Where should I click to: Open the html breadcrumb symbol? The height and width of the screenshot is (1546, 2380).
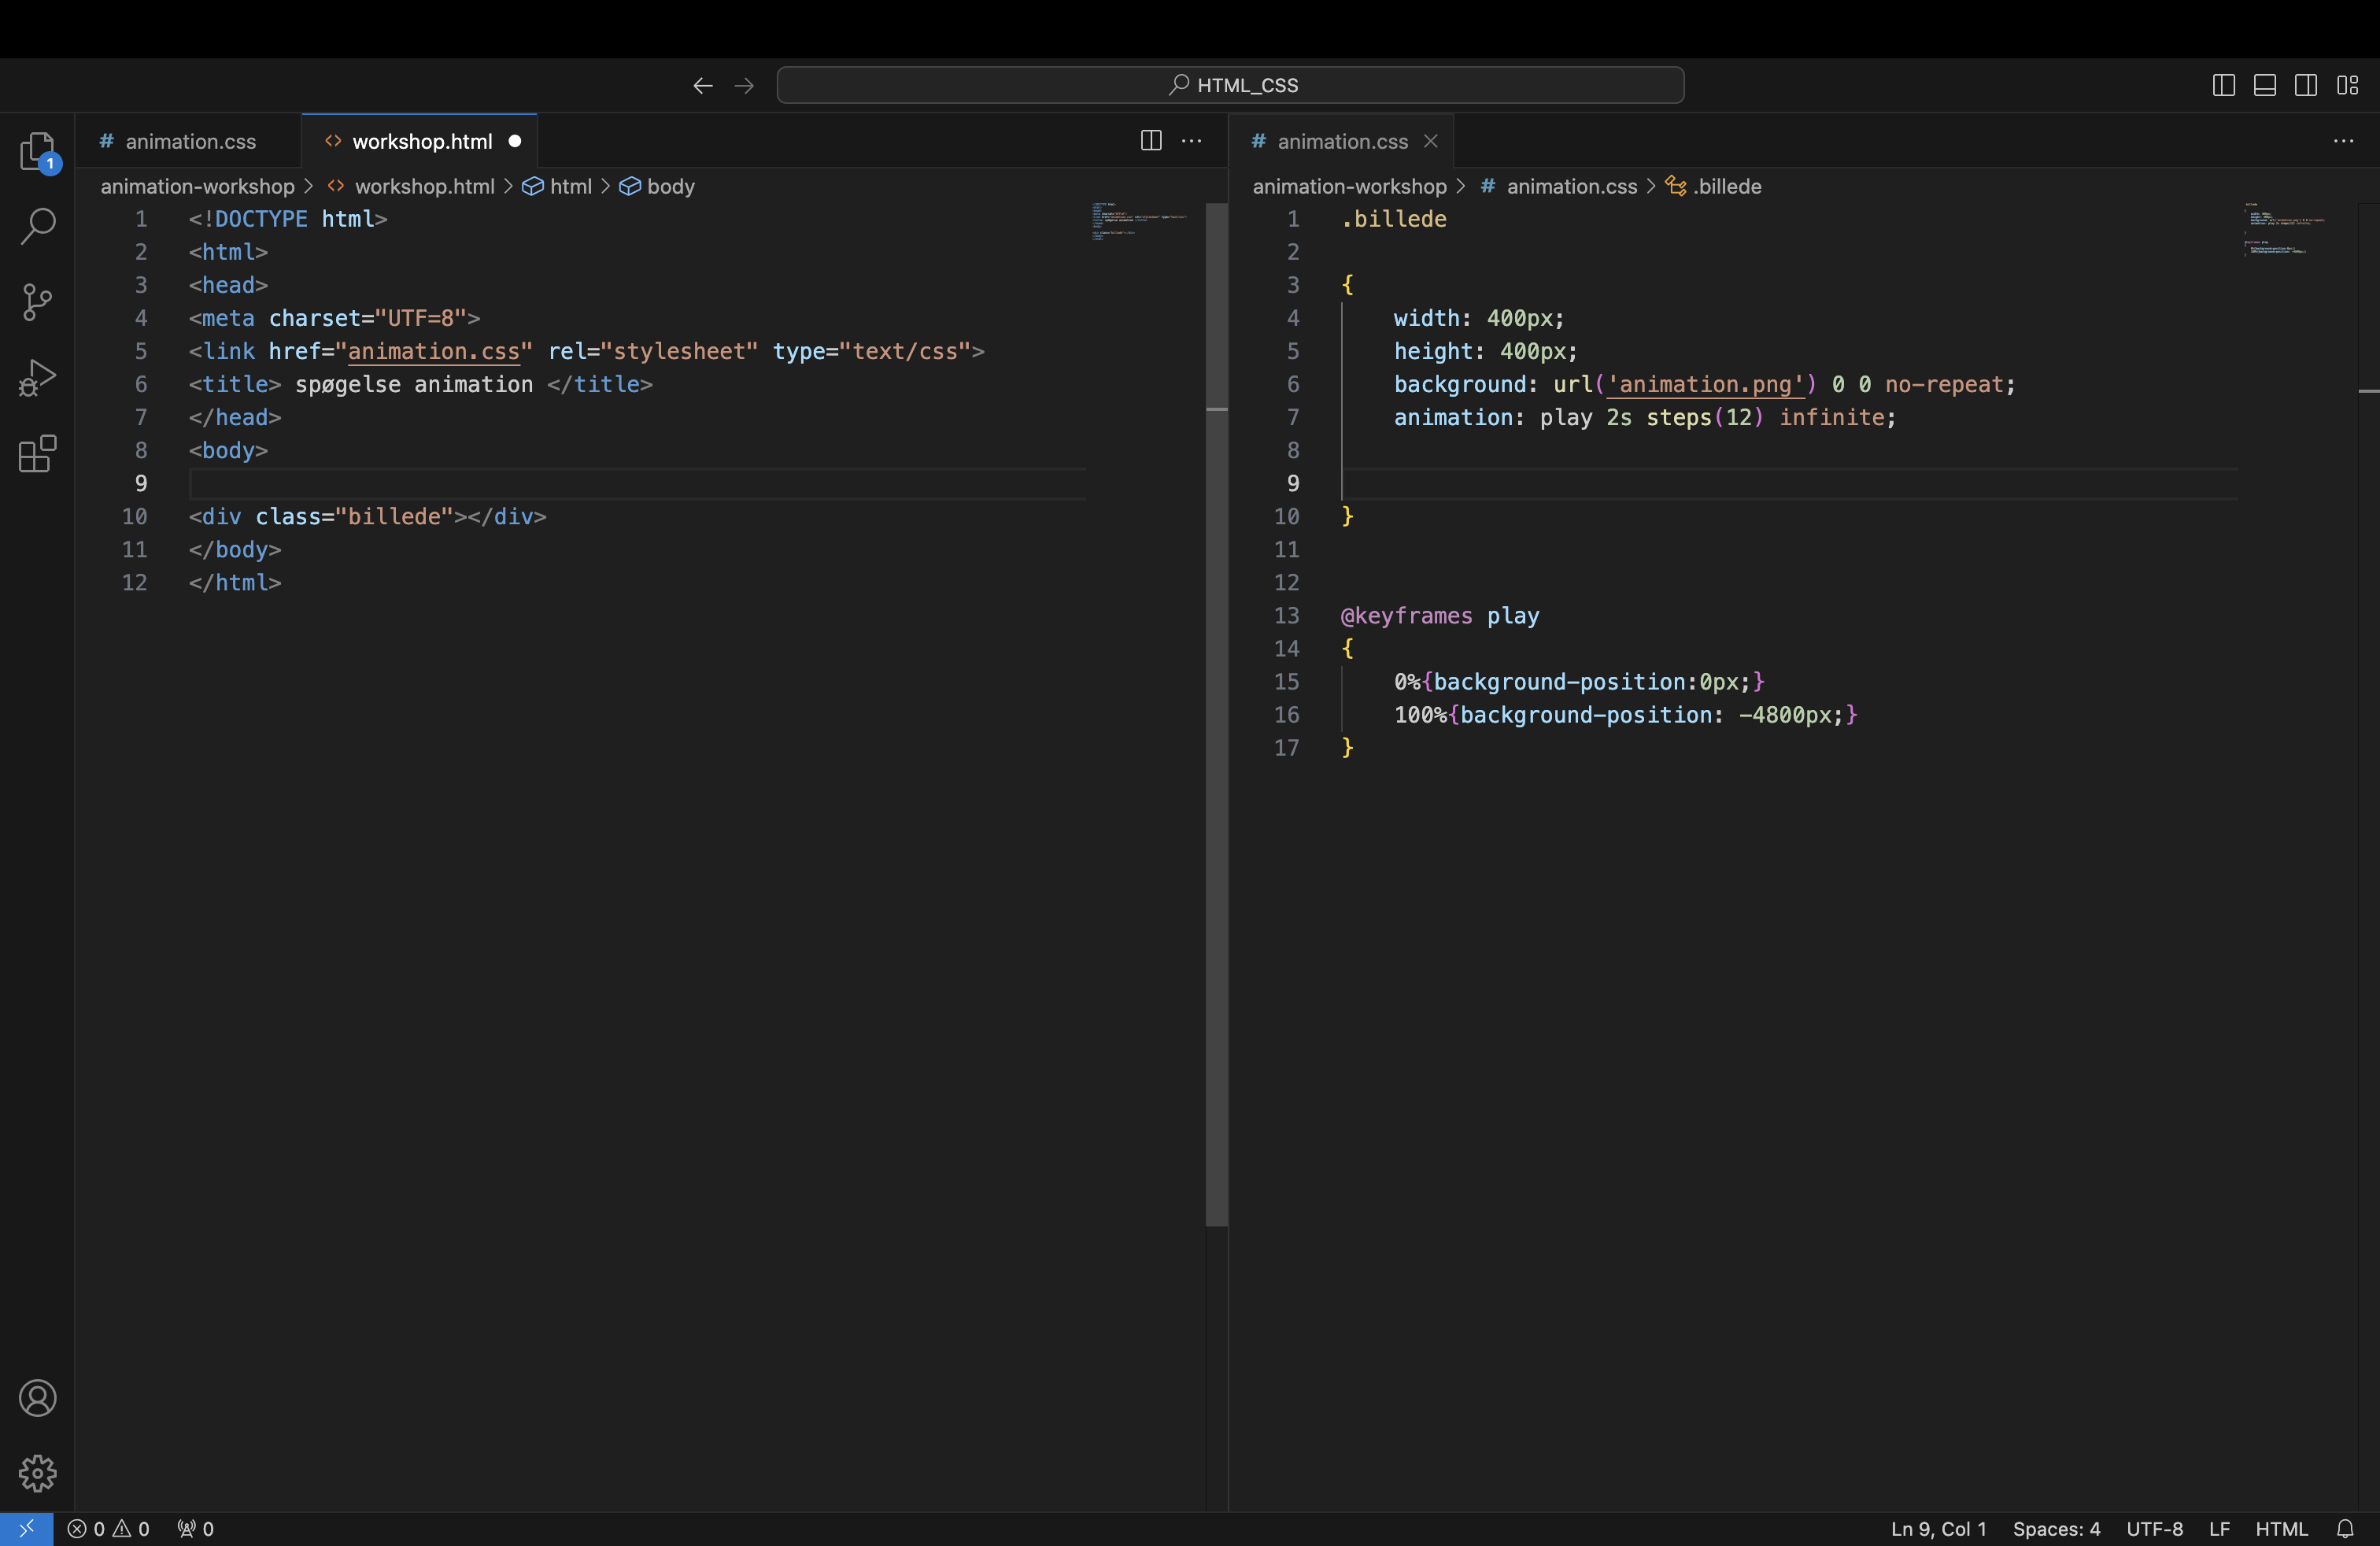pyautogui.click(x=558, y=186)
